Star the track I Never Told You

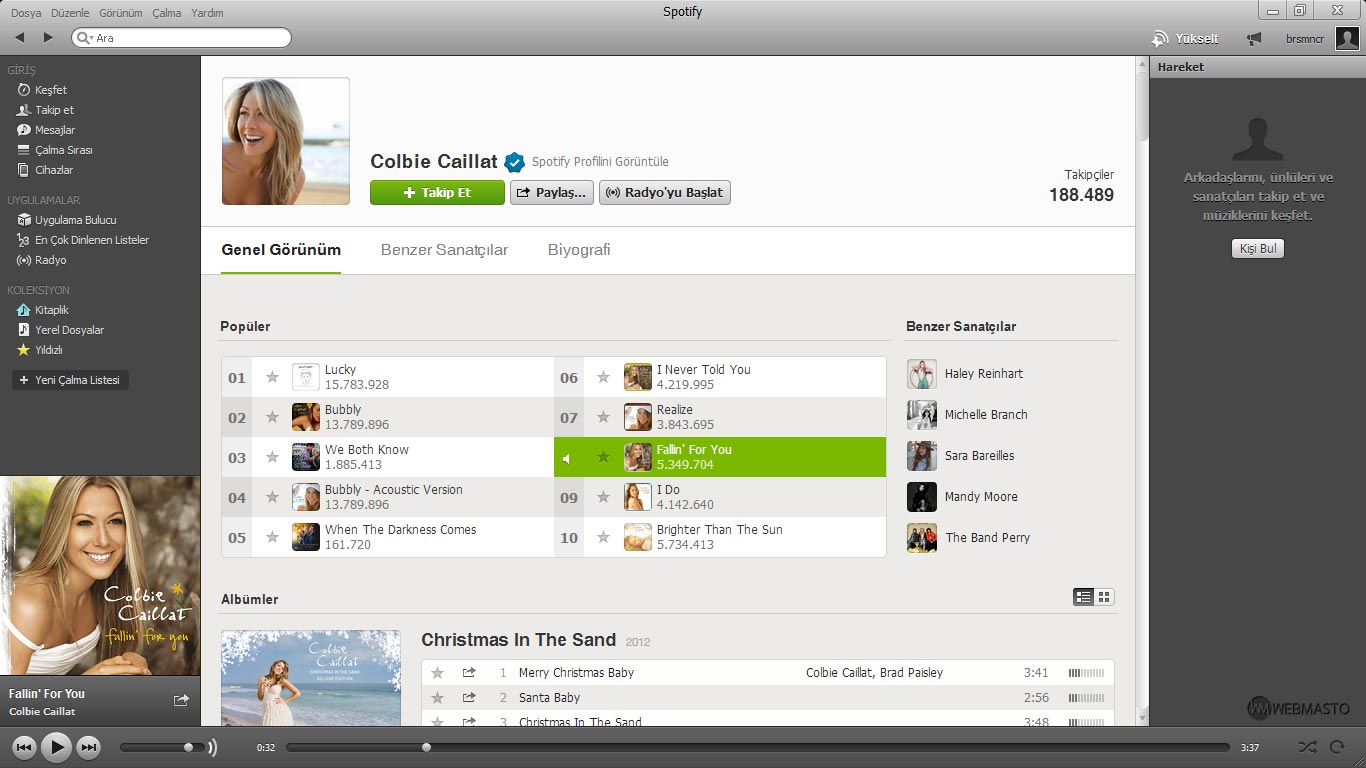603,377
